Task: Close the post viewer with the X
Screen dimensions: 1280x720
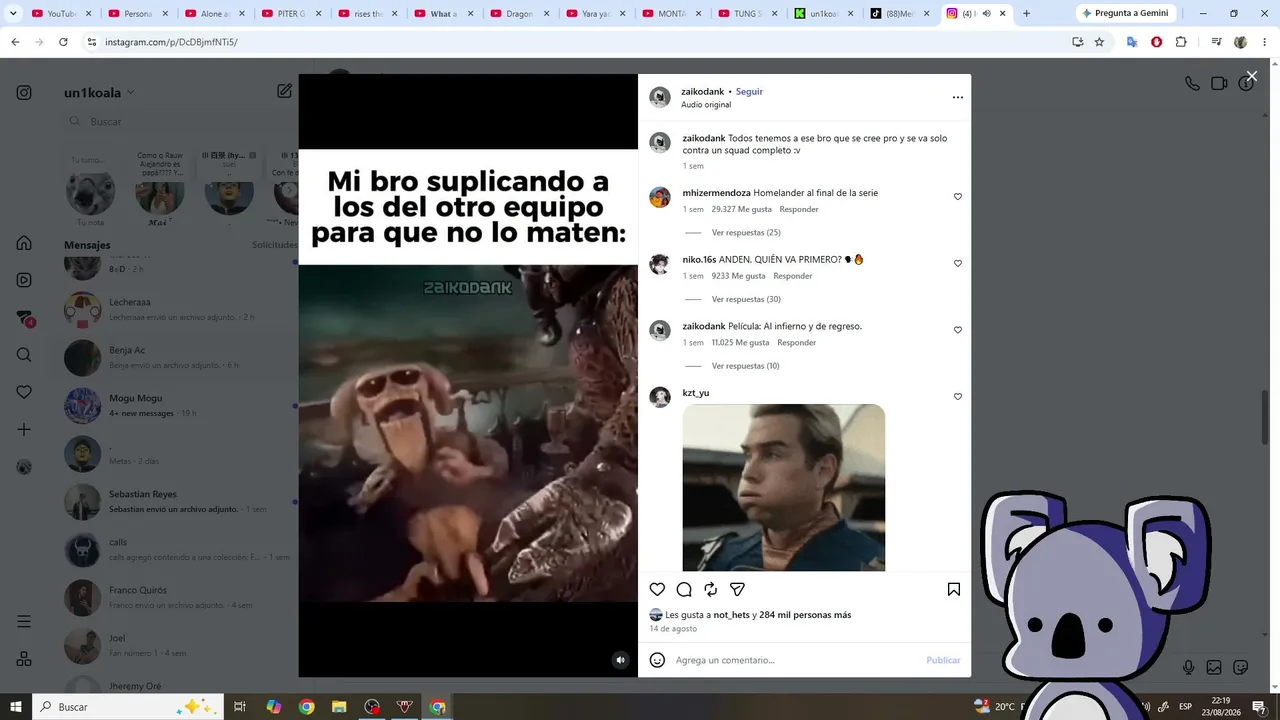Action: 1251,76
